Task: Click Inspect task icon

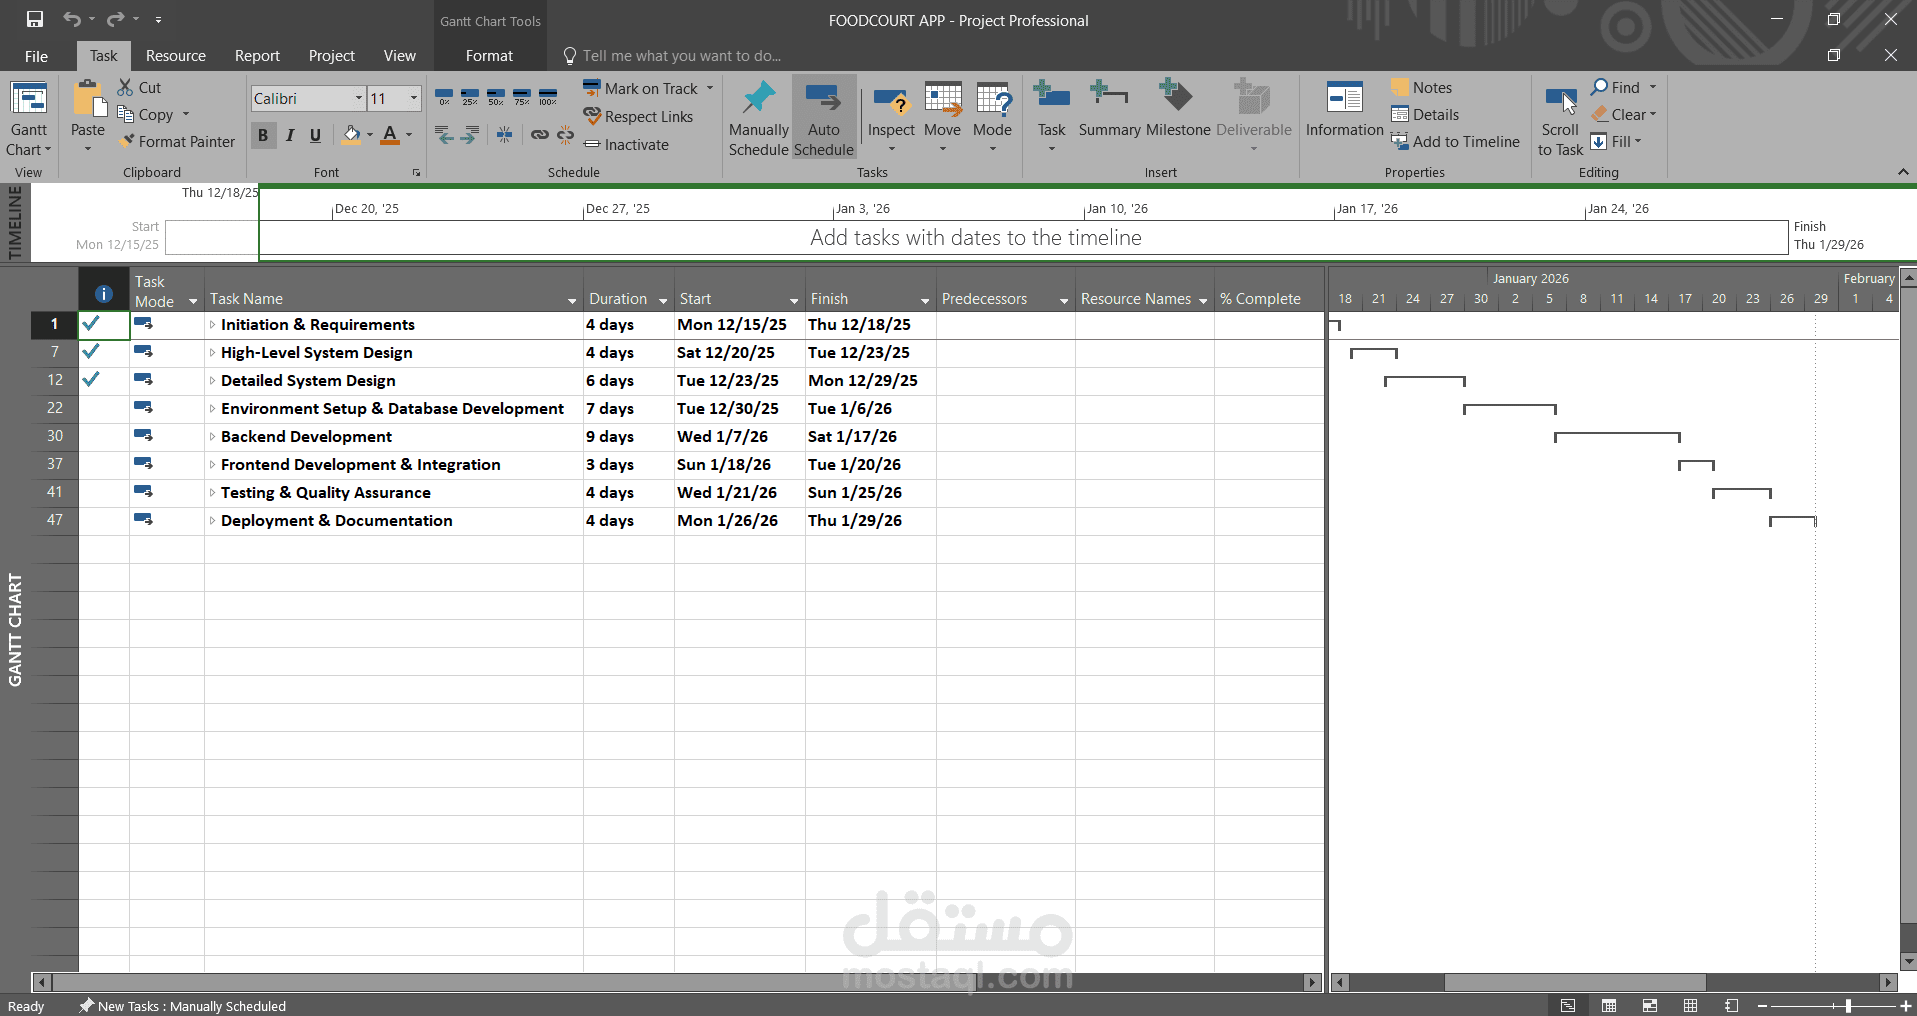Action: coord(891,101)
